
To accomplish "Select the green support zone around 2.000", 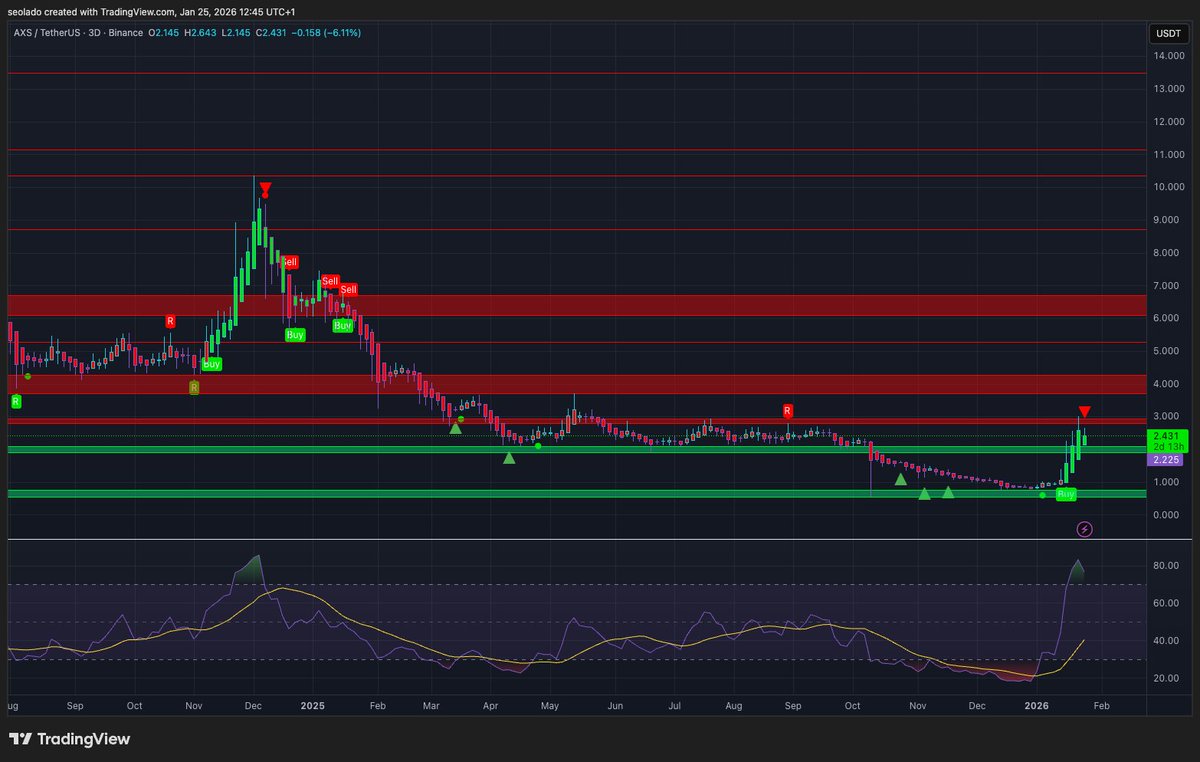I will click(x=575, y=450).
